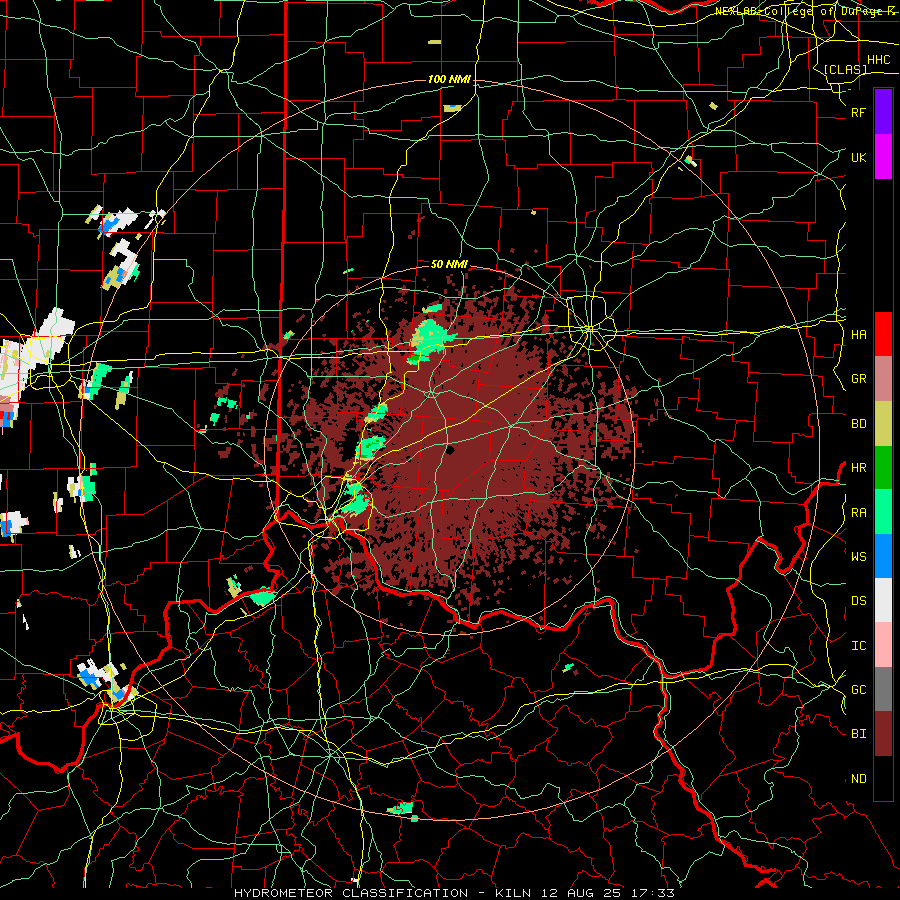The height and width of the screenshot is (900, 900).
Task: Click the BI legend label
Action: coord(859,734)
